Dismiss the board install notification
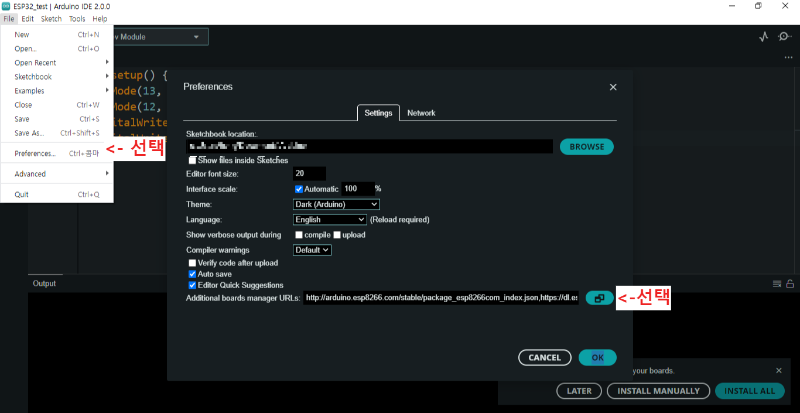 tap(778, 371)
